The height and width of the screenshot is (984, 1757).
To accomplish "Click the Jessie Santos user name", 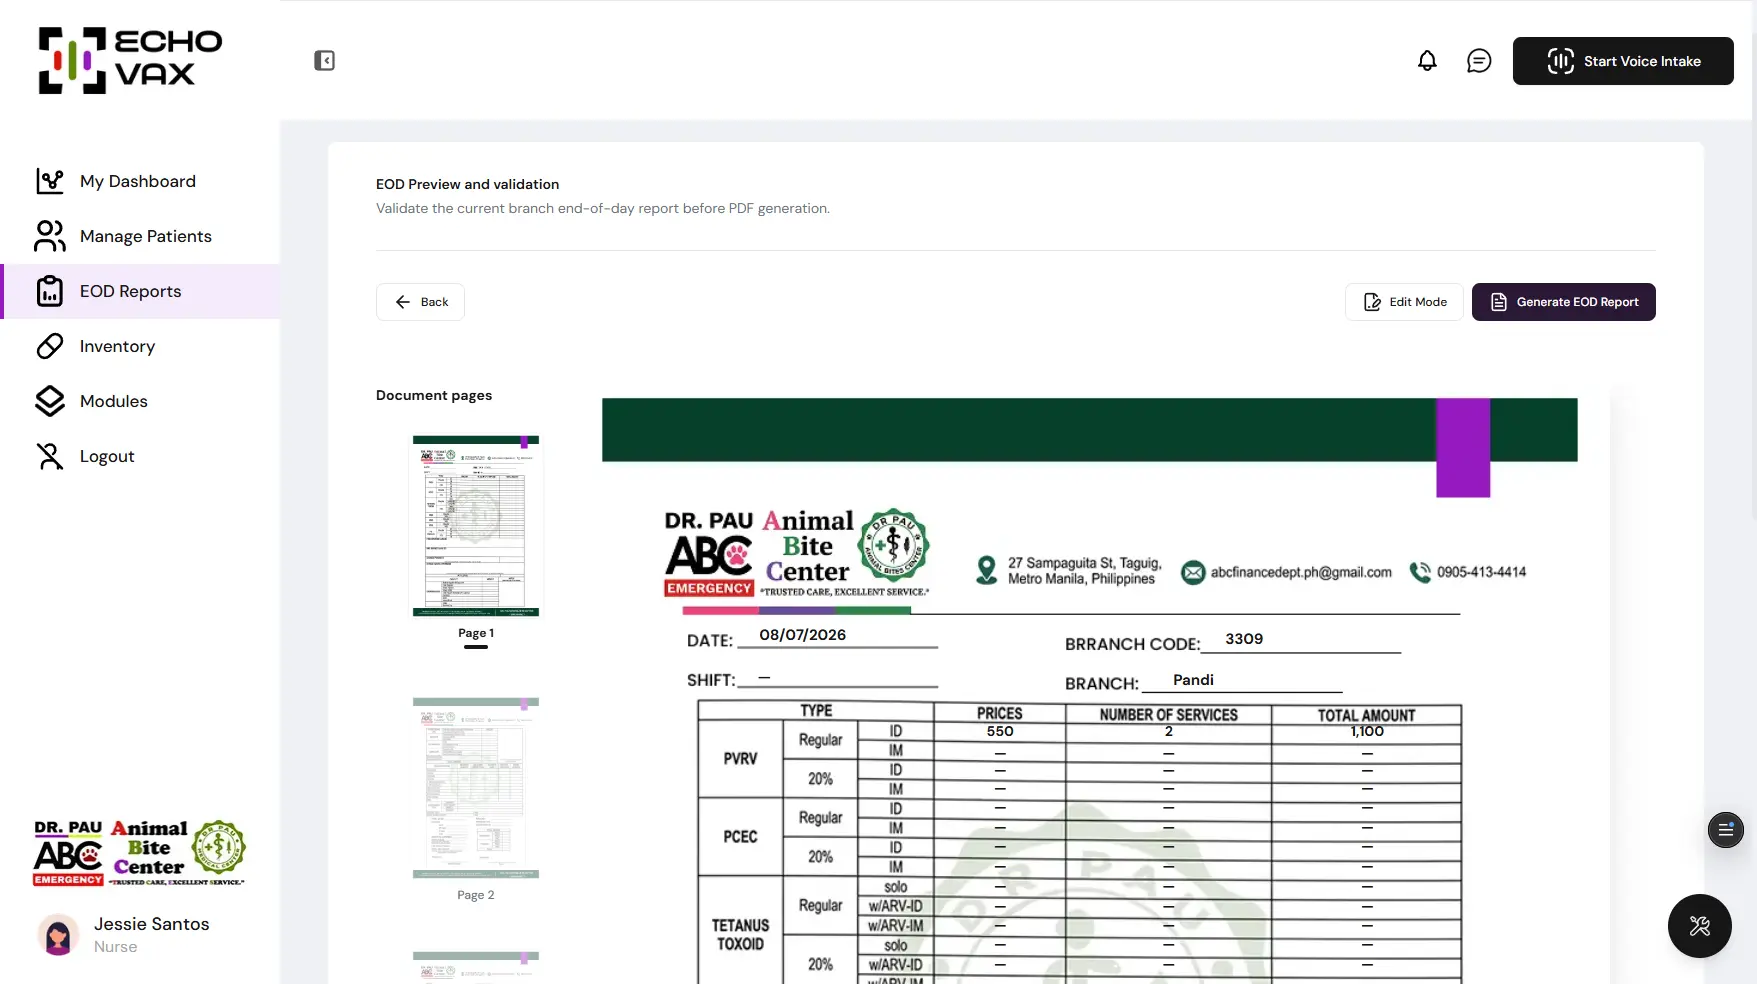I will click(152, 924).
